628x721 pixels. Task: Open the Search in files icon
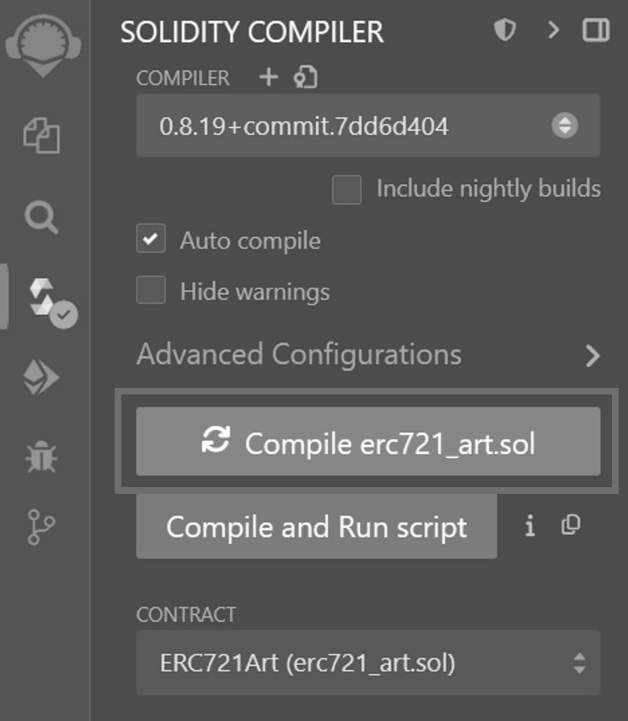tap(41, 217)
